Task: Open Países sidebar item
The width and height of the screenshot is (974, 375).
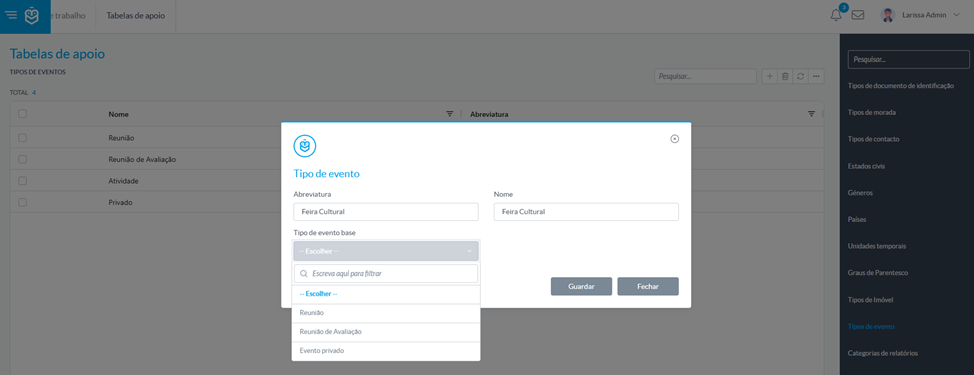Action: (857, 220)
